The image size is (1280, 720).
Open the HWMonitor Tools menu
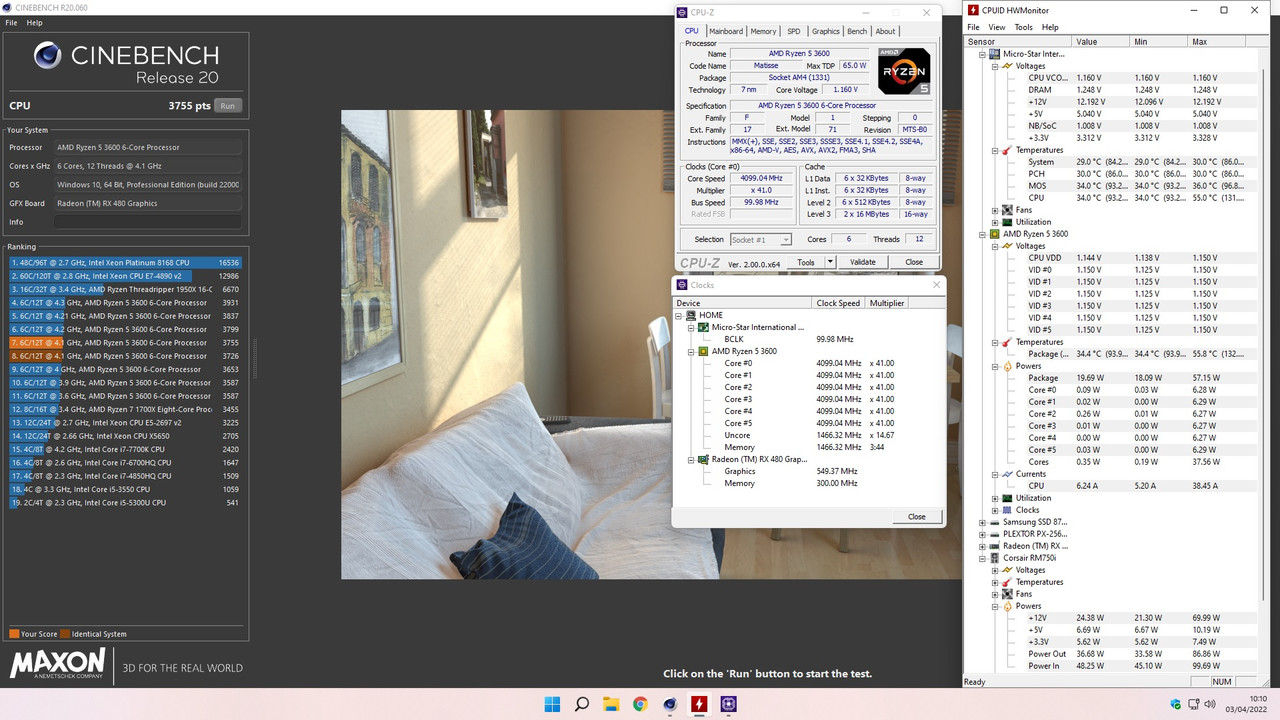[x=1023, y=27]
